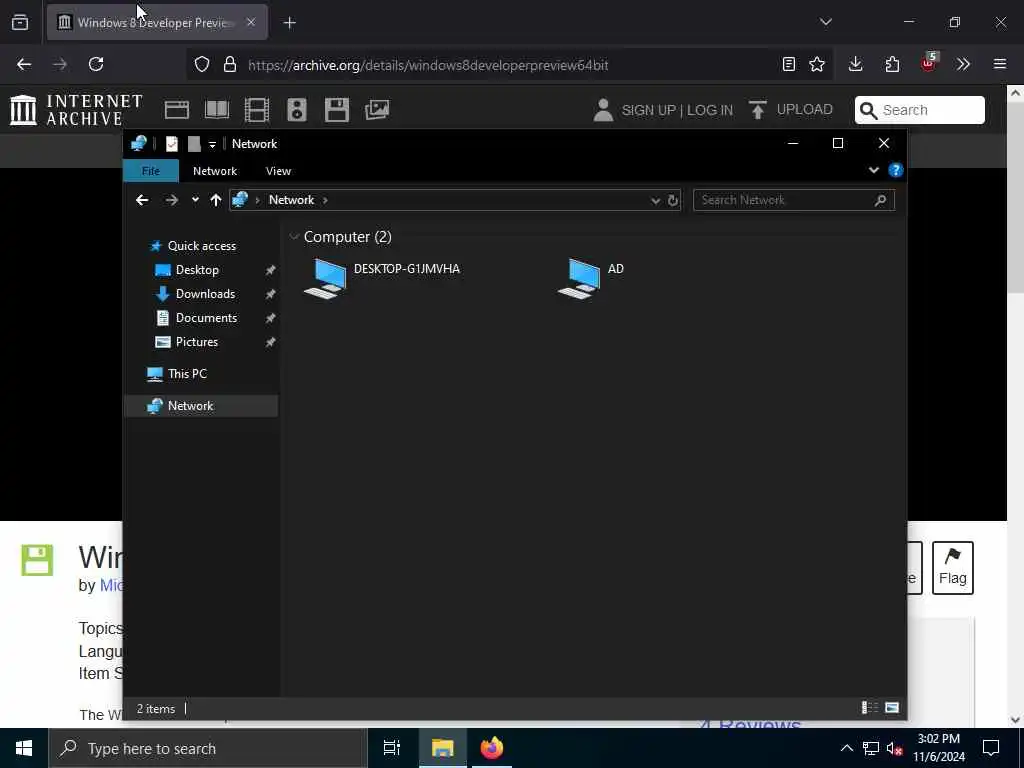
Task: Open Firefox hamburger application menu
Action: tap(1000, 64)
